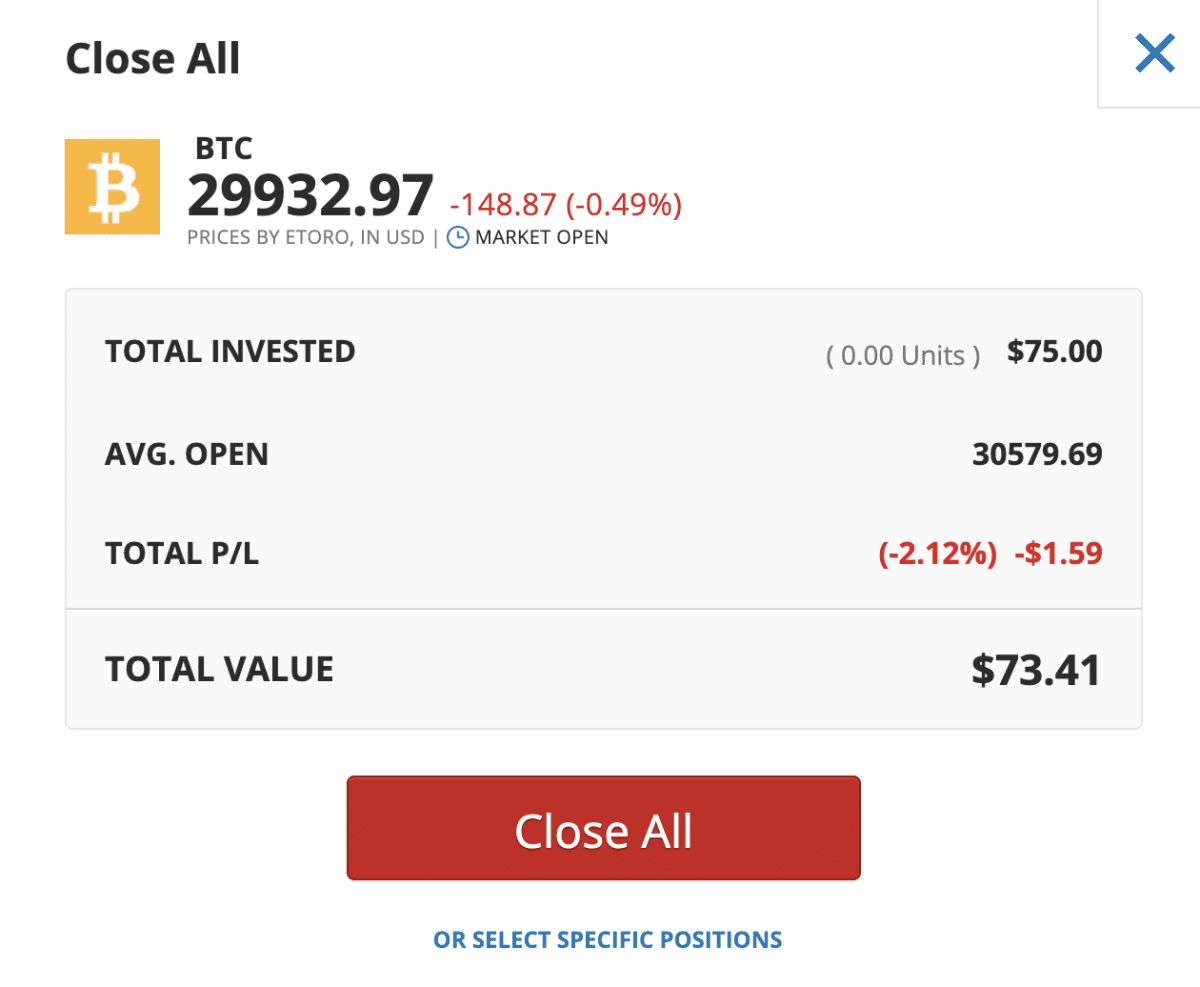Select the BTC ticker symbol text
Viewport: 1200px width, 987px height.
(222, 148)
